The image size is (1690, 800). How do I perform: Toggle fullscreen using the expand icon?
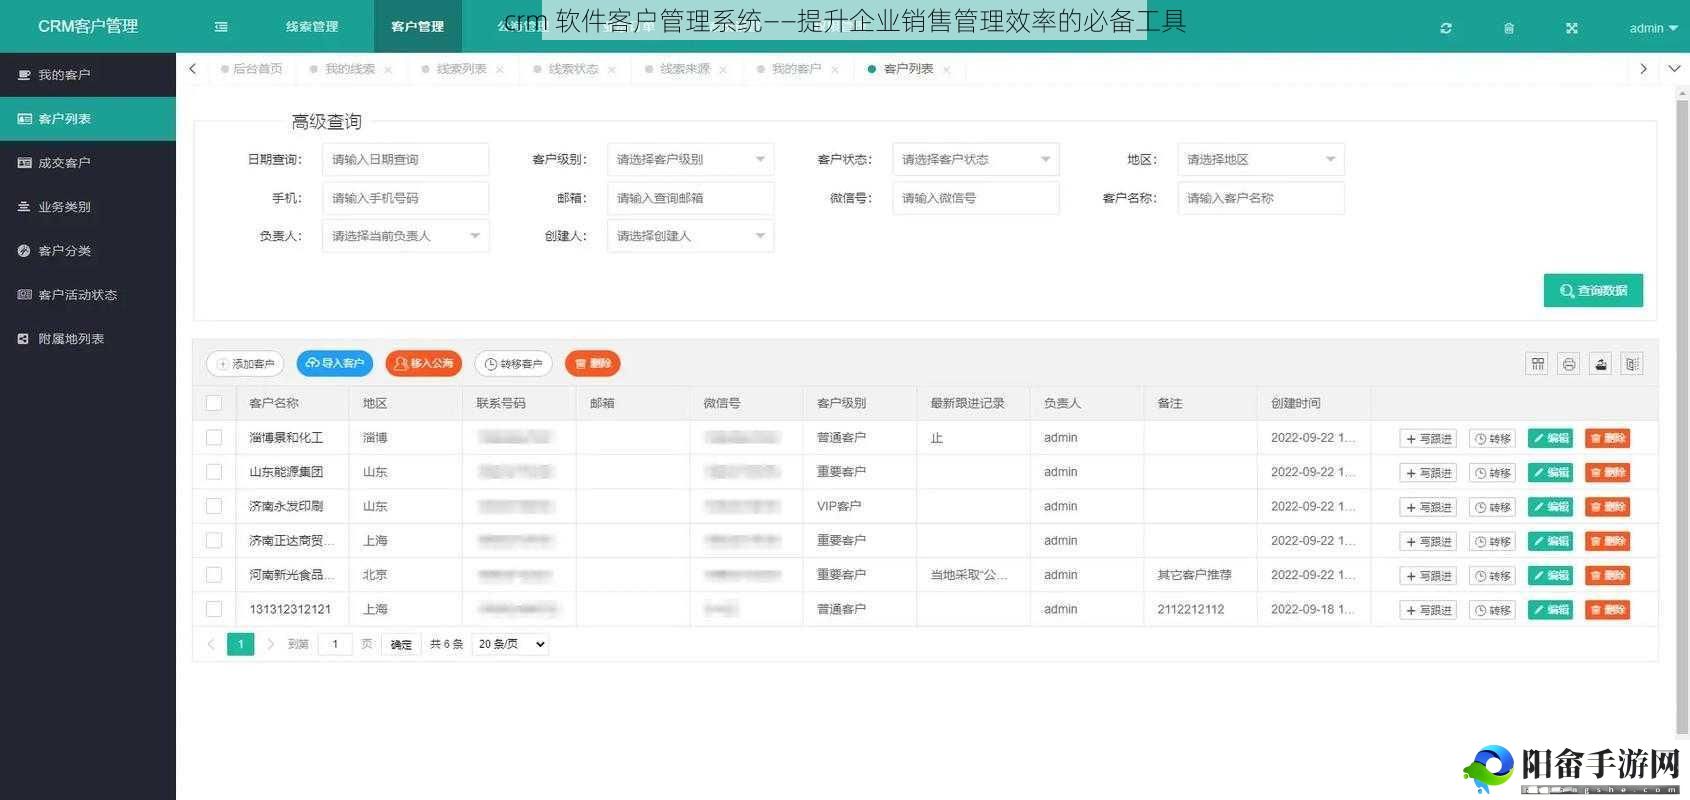(x=1572, y=28)
